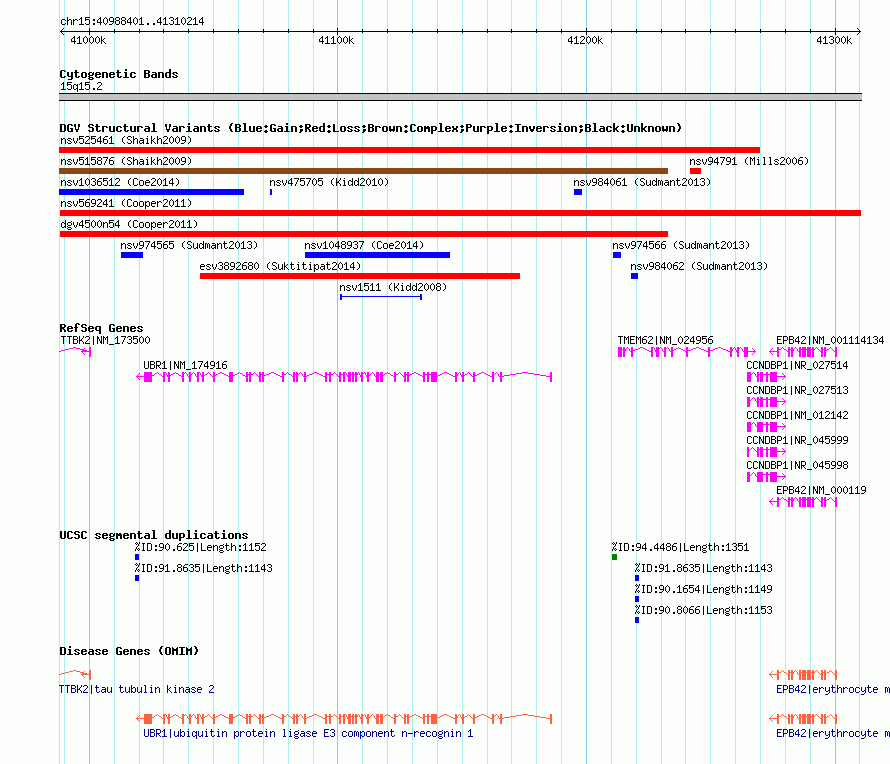Click the nsv1511 (Kidd2008) label

tap(393, 287)
